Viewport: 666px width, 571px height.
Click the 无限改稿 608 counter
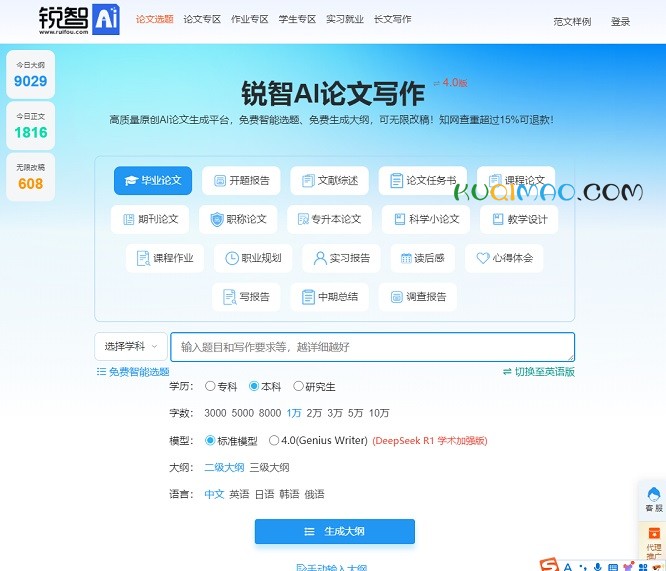[31, 177]
